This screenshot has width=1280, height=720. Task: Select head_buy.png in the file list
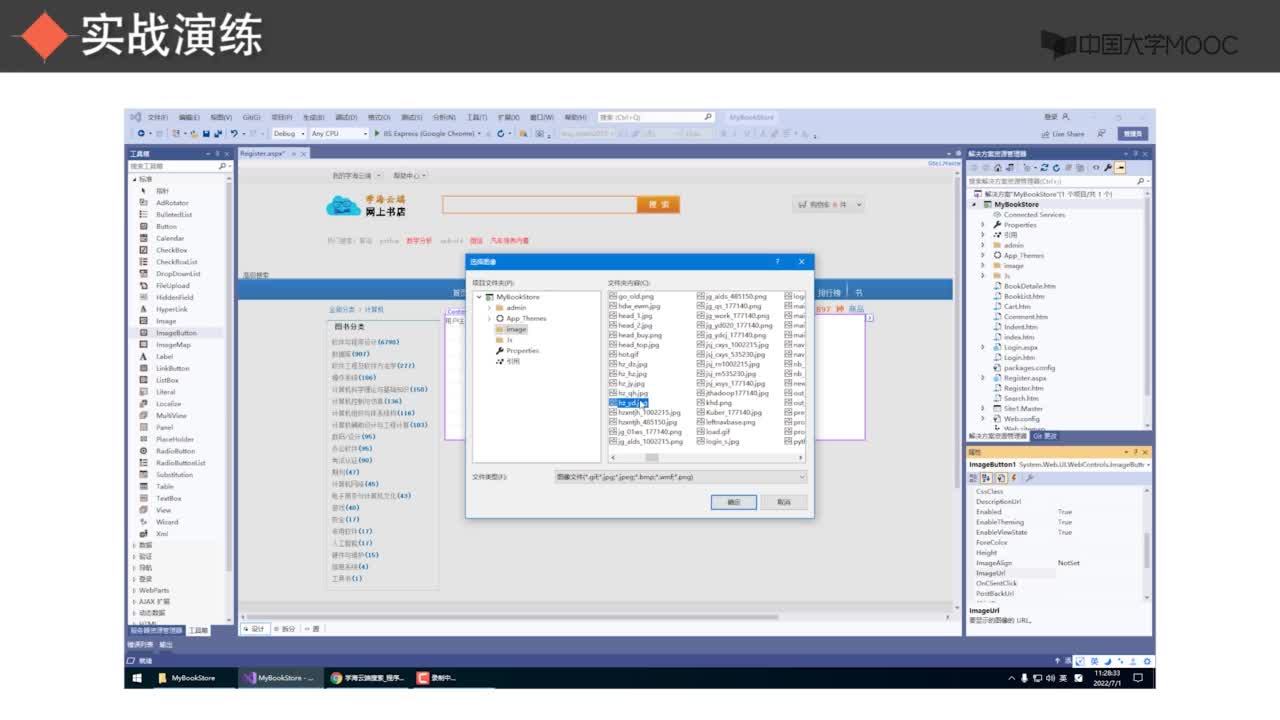click(x=635, y=335)
